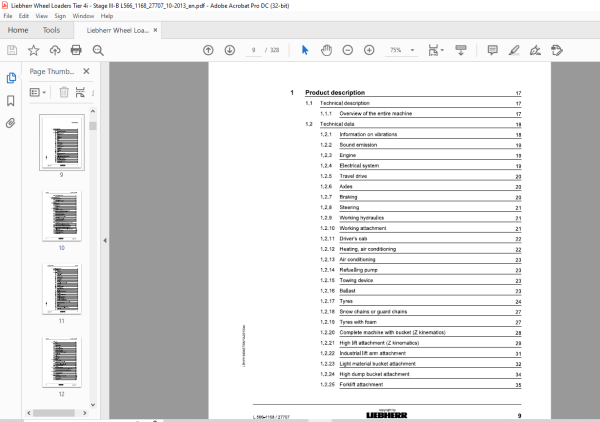Screen dimensions: 600x422
Task: Click the delete pages trash icon
Action: point(64,92)
